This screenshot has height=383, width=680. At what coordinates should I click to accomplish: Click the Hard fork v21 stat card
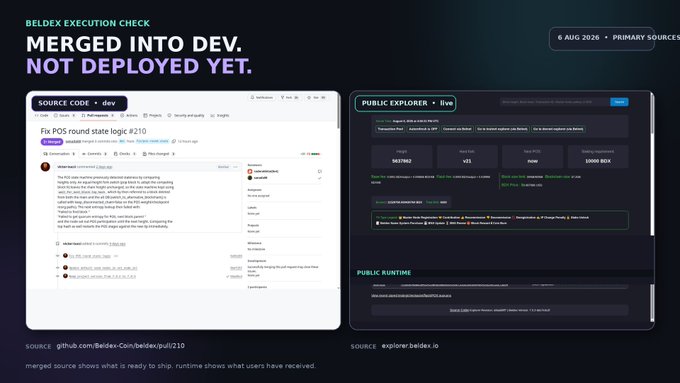pos(467,157)
